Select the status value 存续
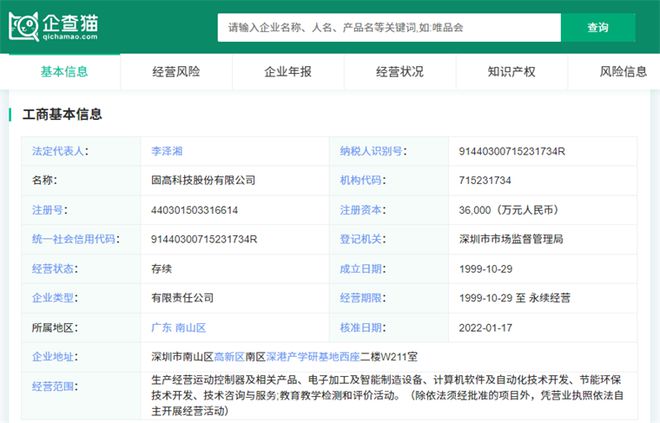 pos(162,269)
